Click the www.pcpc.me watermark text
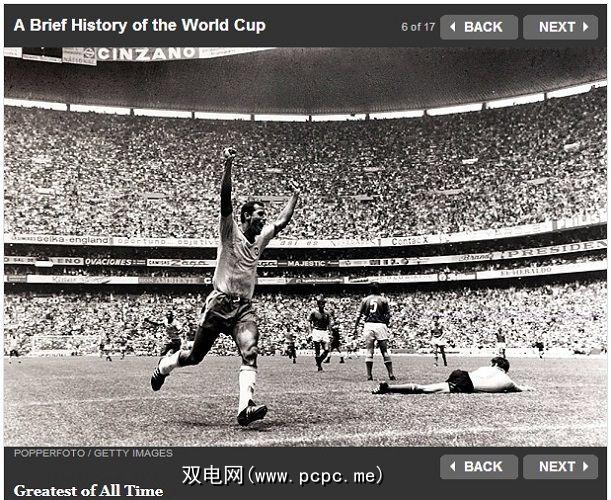Image resolution: width=611 pixels, height=500 pixels. pyautogui.click(x=282, y=475)
